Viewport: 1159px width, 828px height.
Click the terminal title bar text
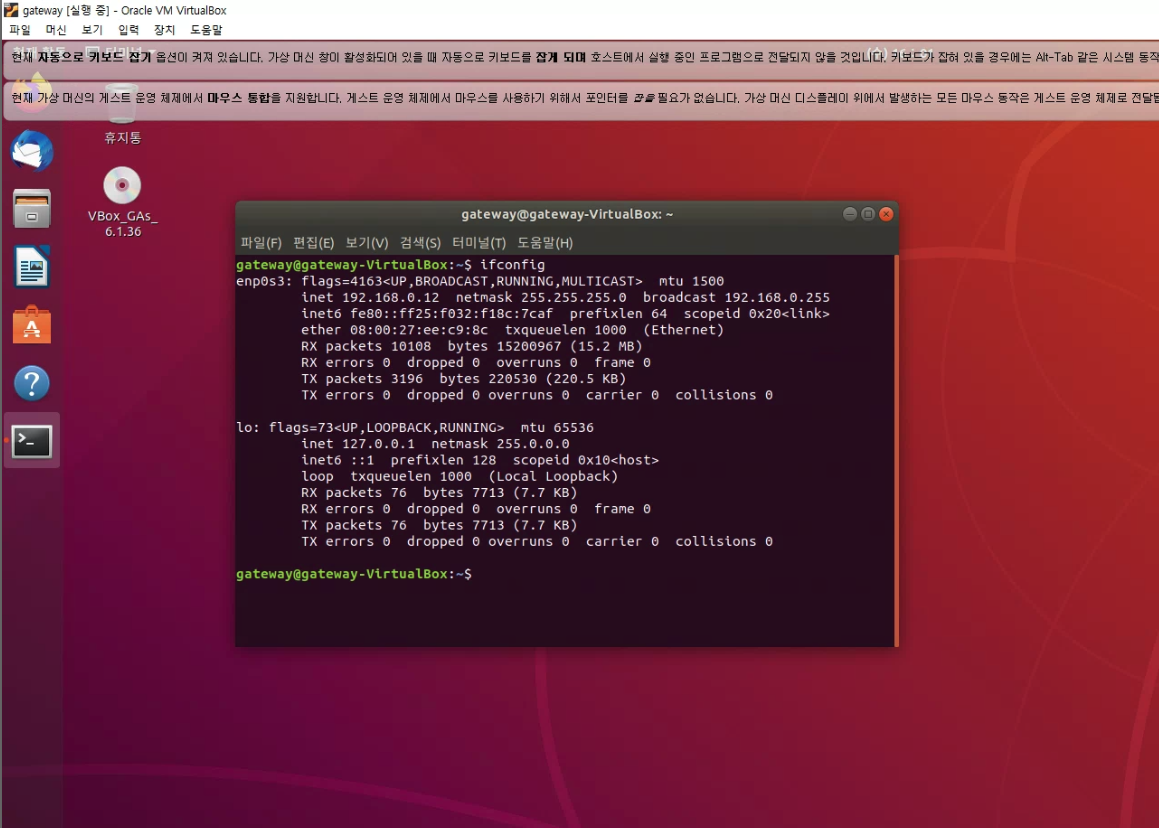(x=567, y=214)
